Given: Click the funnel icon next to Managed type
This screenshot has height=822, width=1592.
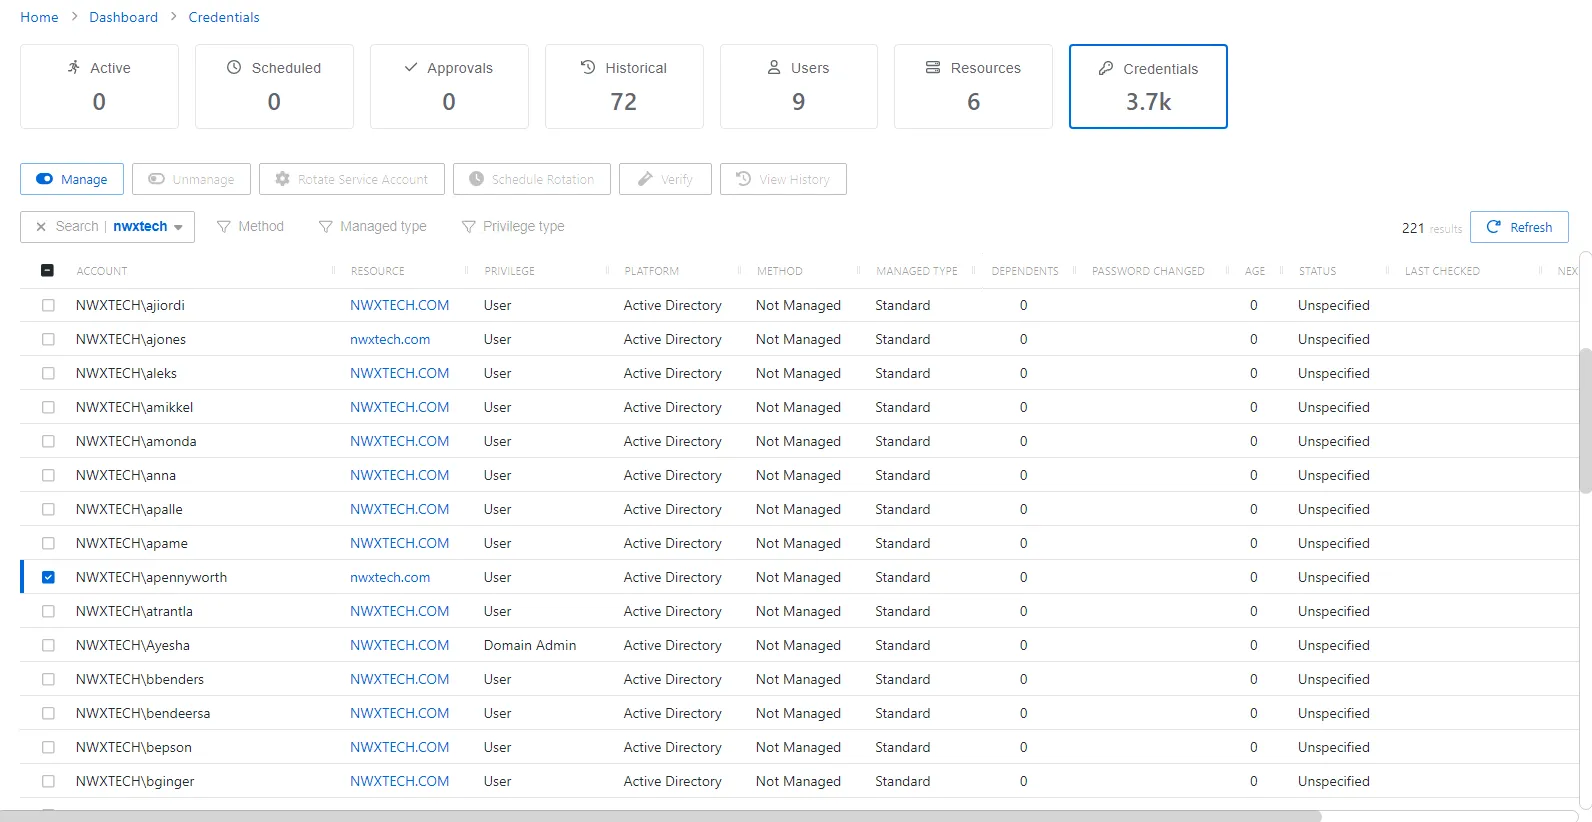Looking at the screenshot, I should pos(325,227).
